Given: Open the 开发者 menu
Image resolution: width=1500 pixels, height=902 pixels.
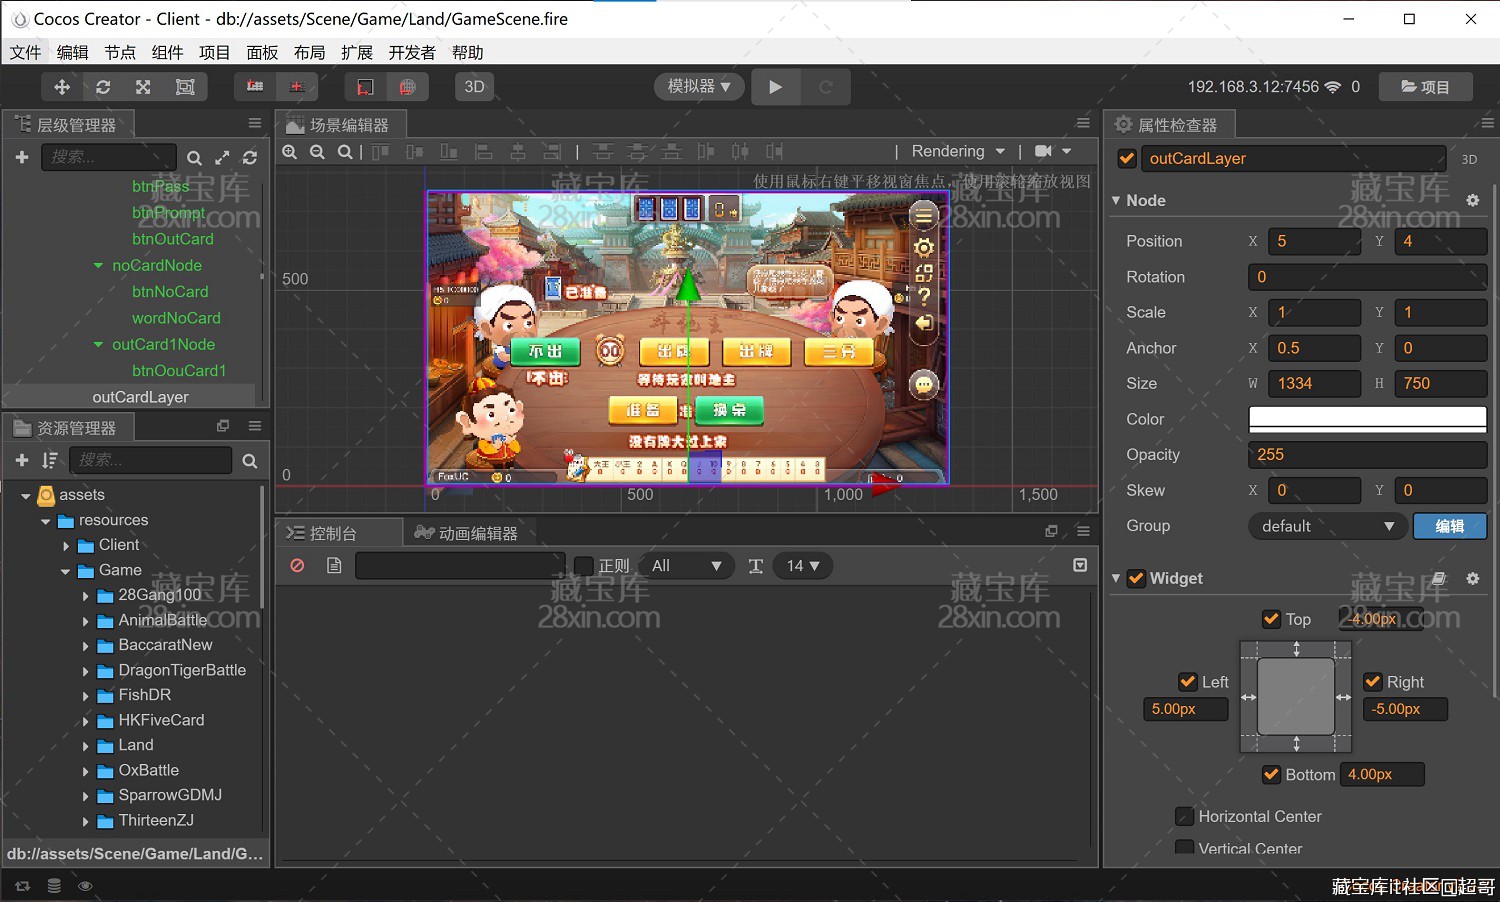Looking at the screenshot, I should click(x=412, y=52).
